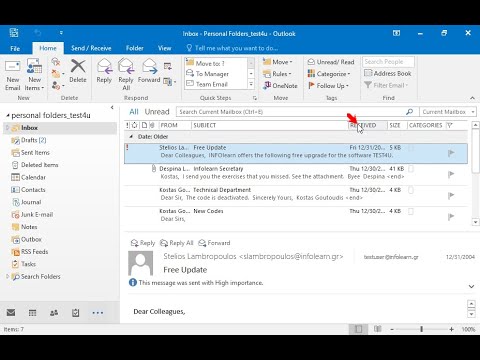Select the 'To Manager' quick step
This screenshot has height=360, width=480.
click(216, 74)
